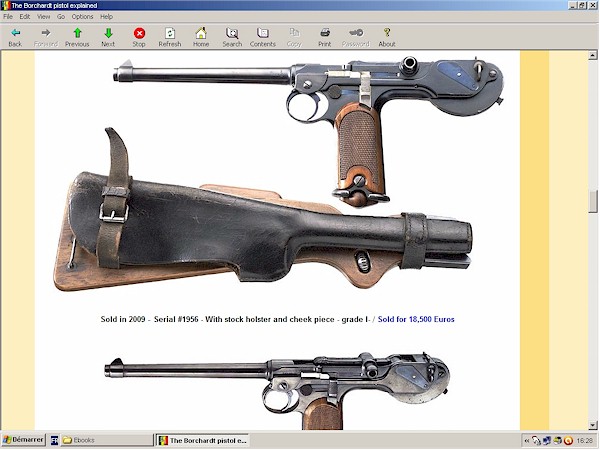Viewport: 600px width, 450px height.
Task: Expand hidden system tray icons chevron
Action: 527,441
